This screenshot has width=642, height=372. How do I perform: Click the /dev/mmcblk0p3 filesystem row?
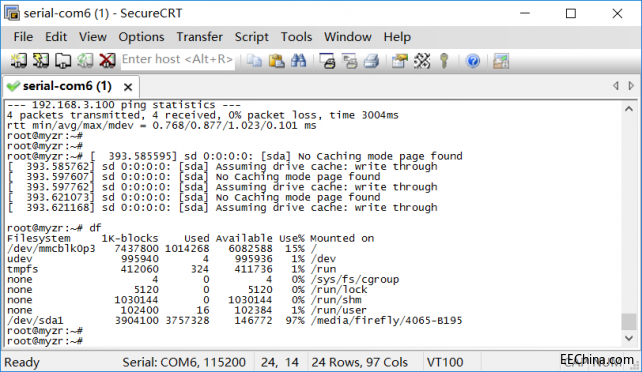pyautogui.click(x=162, y=248)
